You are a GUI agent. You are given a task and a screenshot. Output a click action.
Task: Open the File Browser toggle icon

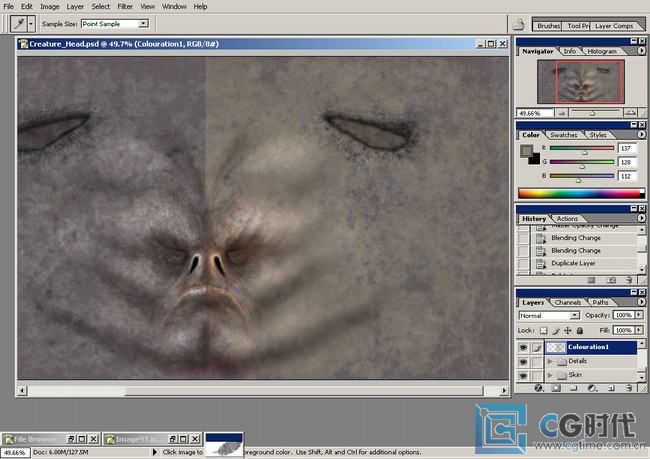tap(518, 24)
